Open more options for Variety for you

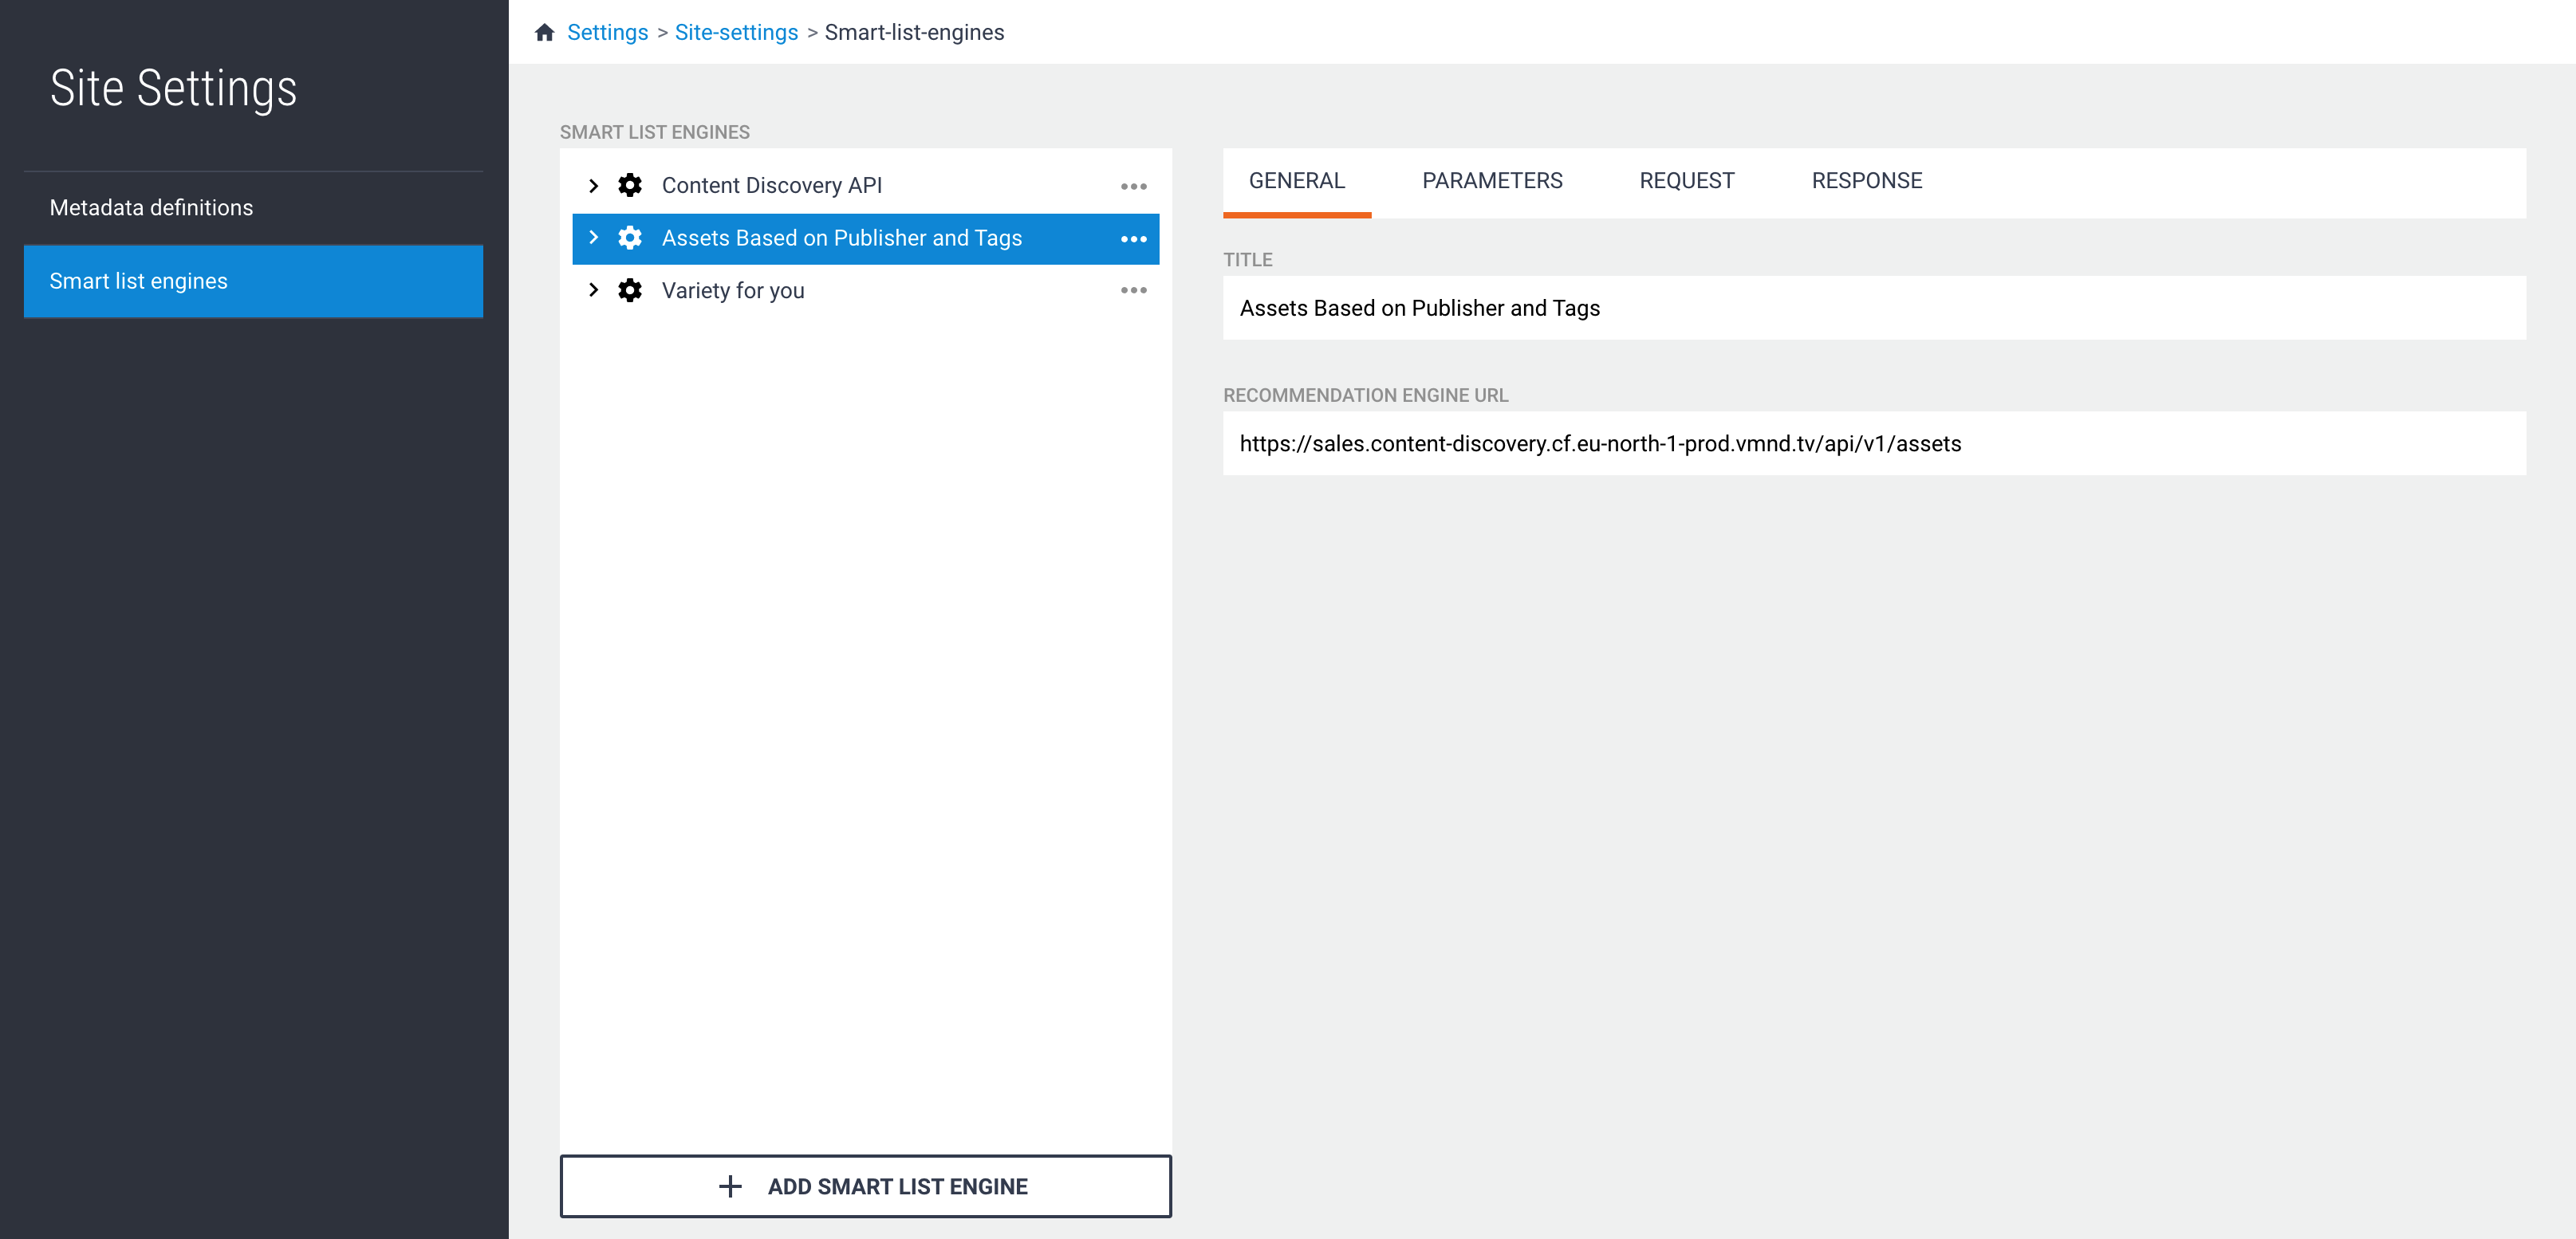point(1133,290)
